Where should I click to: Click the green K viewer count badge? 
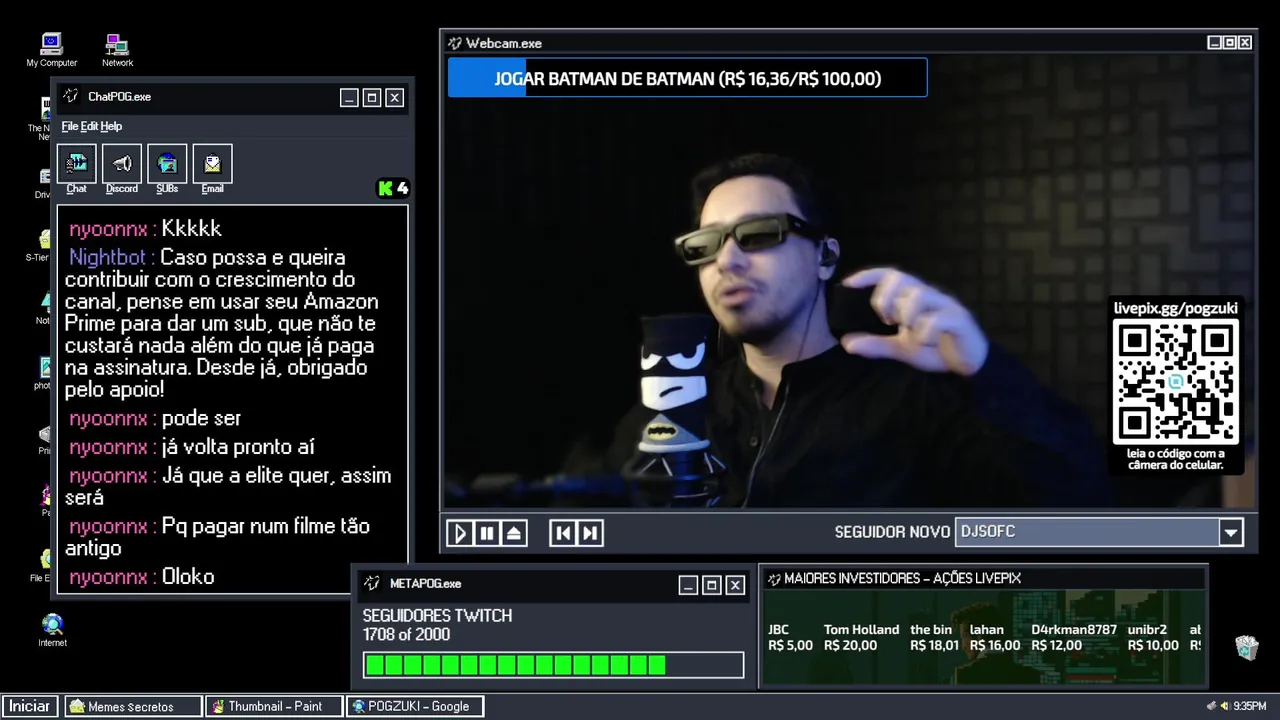[x=392, y=188]
